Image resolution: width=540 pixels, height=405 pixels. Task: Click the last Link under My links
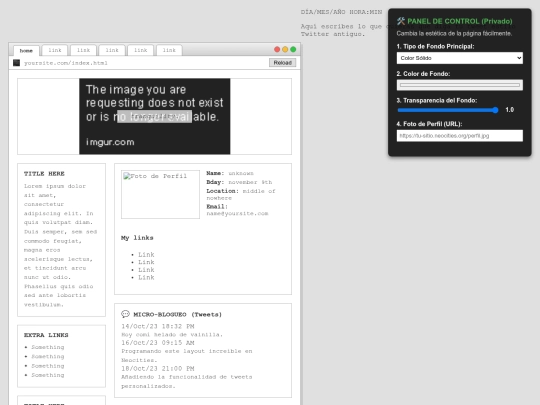146,277
